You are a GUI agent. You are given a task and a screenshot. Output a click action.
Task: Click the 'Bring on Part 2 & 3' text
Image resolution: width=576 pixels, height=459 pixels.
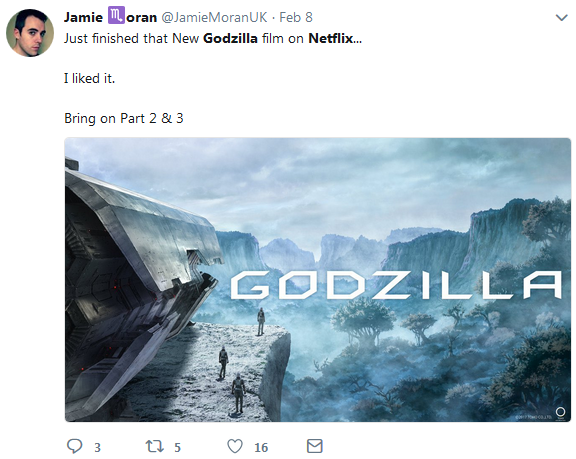124,118
